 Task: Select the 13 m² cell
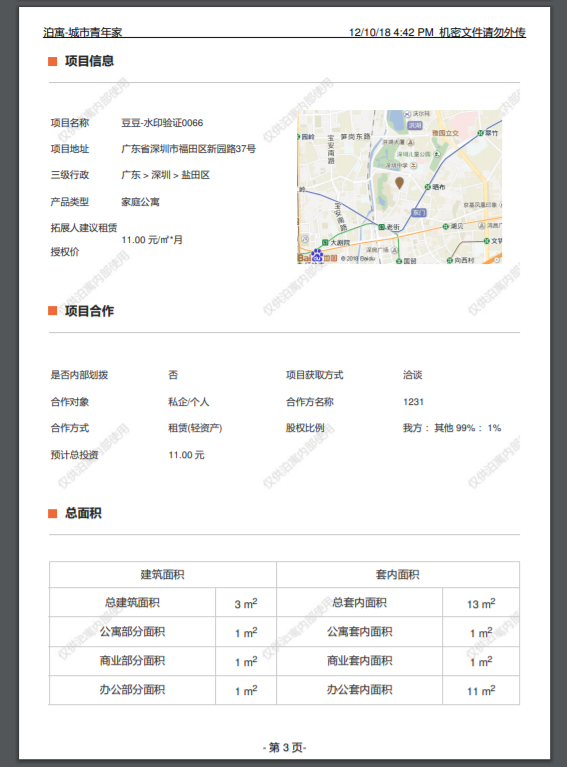point(481,603)
